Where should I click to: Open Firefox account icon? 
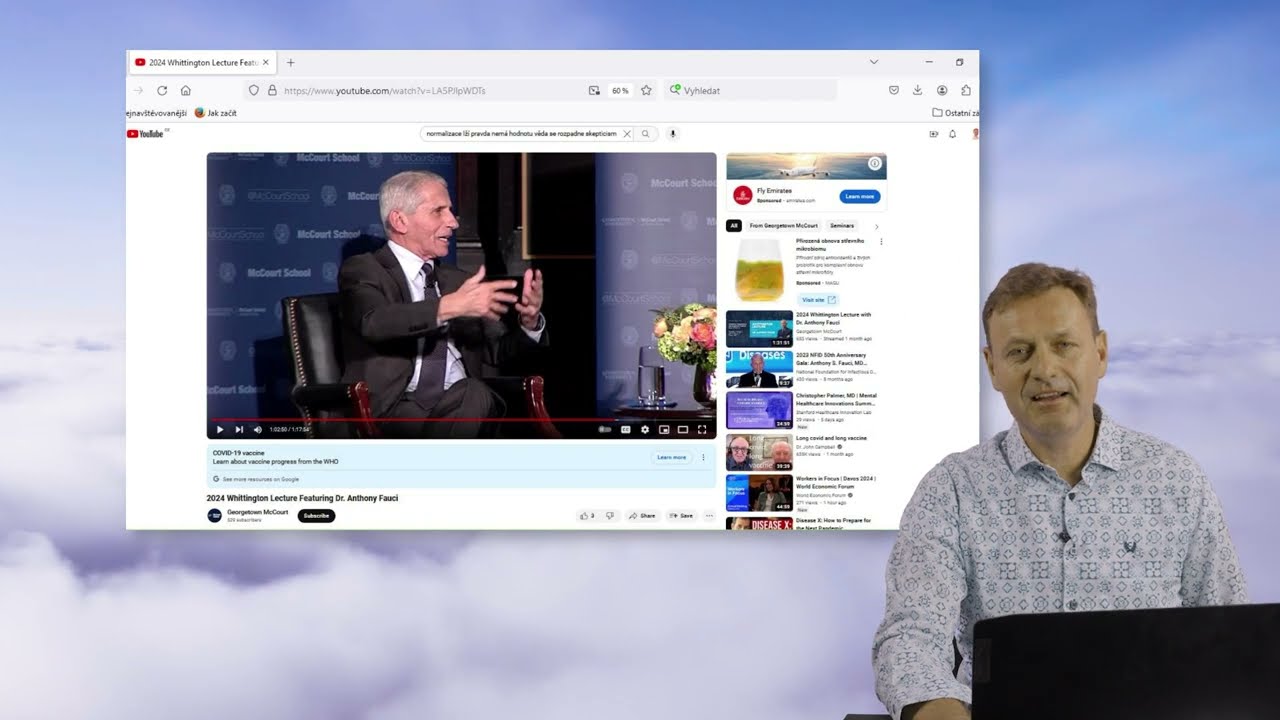coord(942,90)
